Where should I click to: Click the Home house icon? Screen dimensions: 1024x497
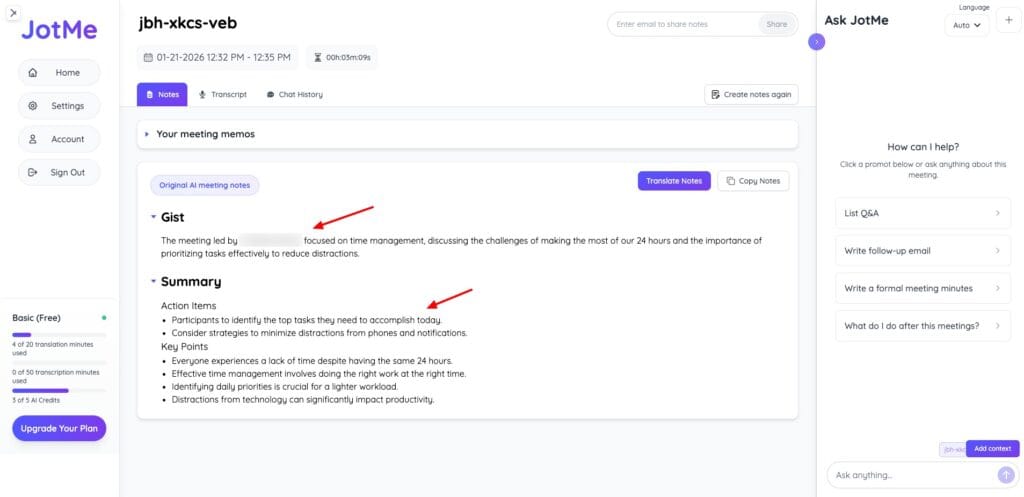33,72
